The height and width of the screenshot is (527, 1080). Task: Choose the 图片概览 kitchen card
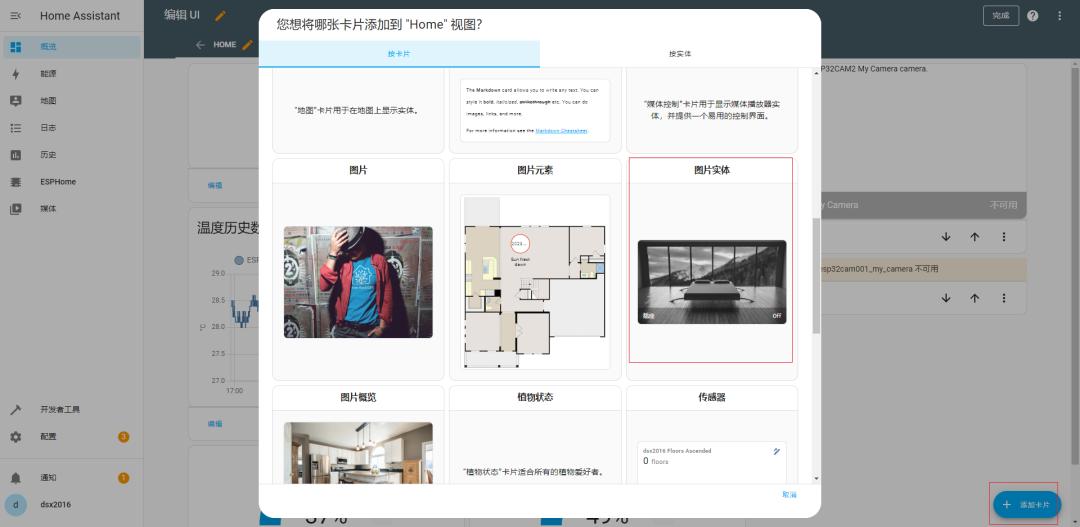(358, 435)
